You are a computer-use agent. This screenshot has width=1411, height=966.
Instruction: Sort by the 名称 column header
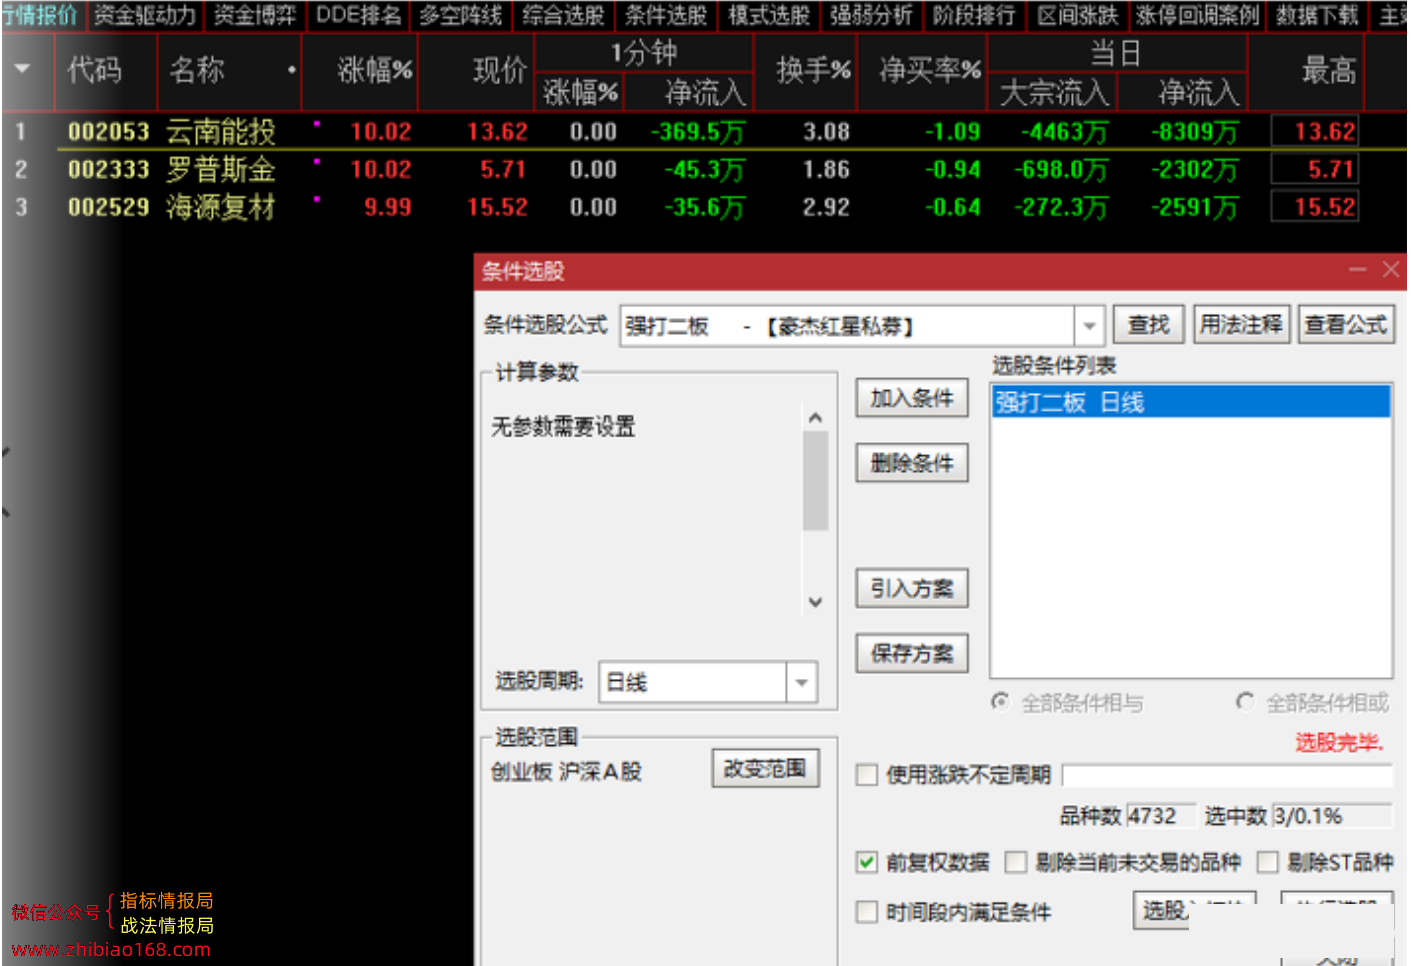pyautogui.click(x=197, y=70)
